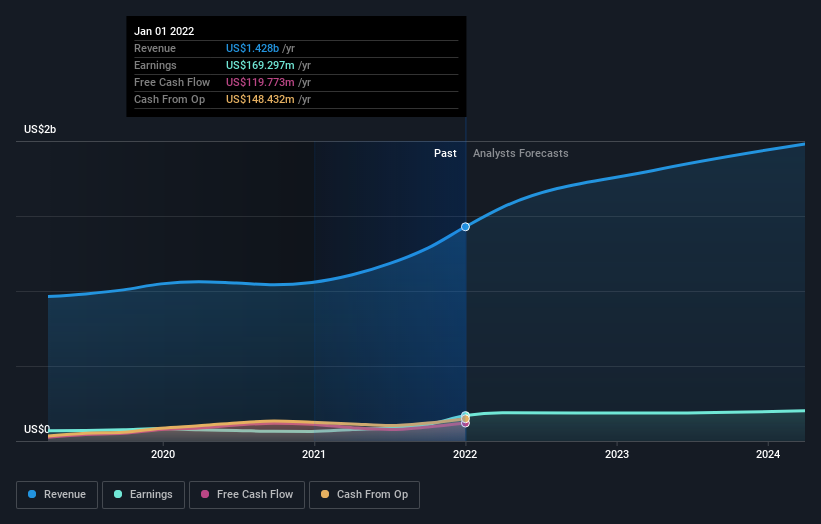
Task: Toggle the Earnings legend button
Action: coord(143,495)
